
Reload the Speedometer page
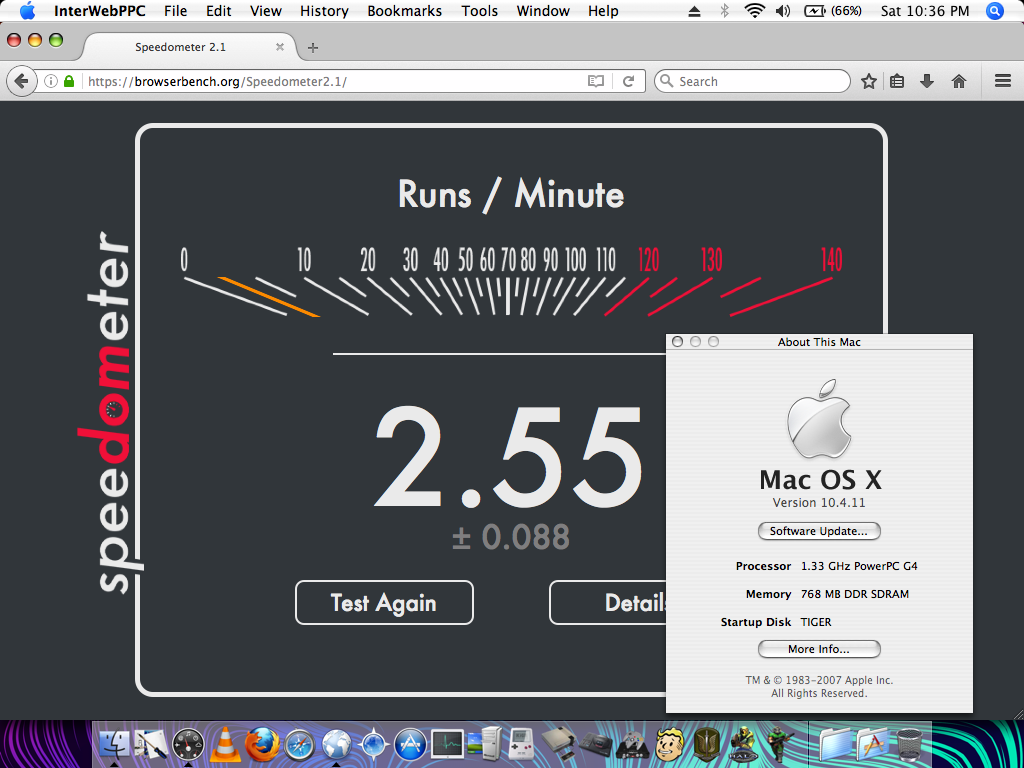[628, 82]
